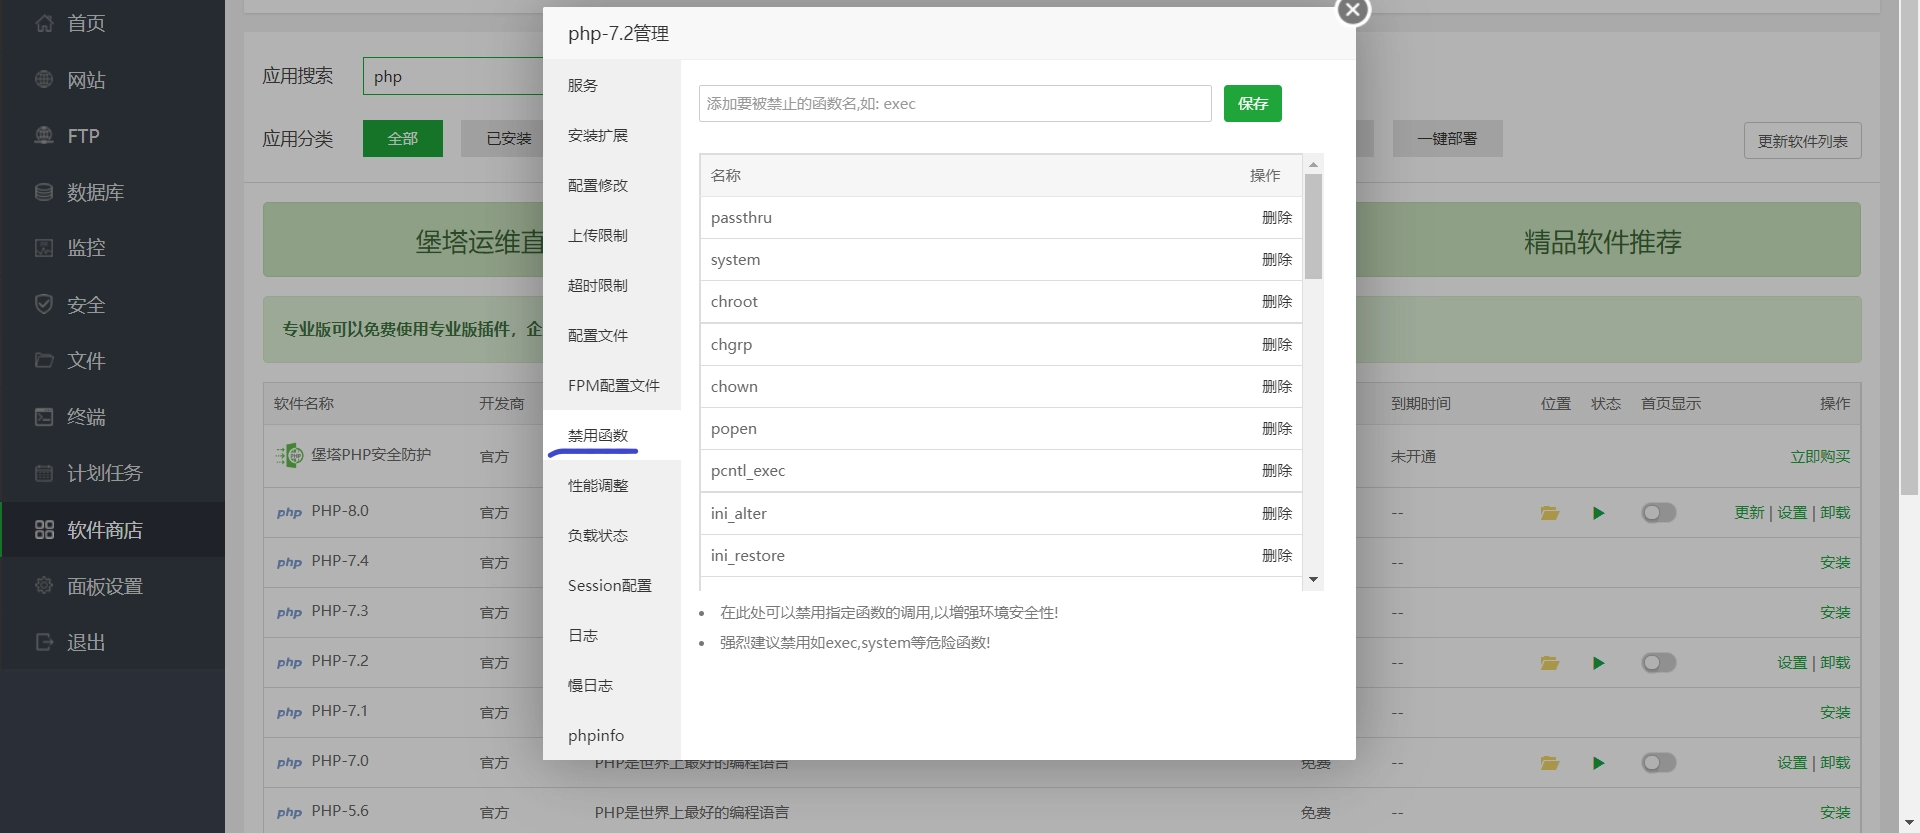Screen dimensions: 1920x833
Task: Select the 性能调整 tab
Action: [612, 485]
